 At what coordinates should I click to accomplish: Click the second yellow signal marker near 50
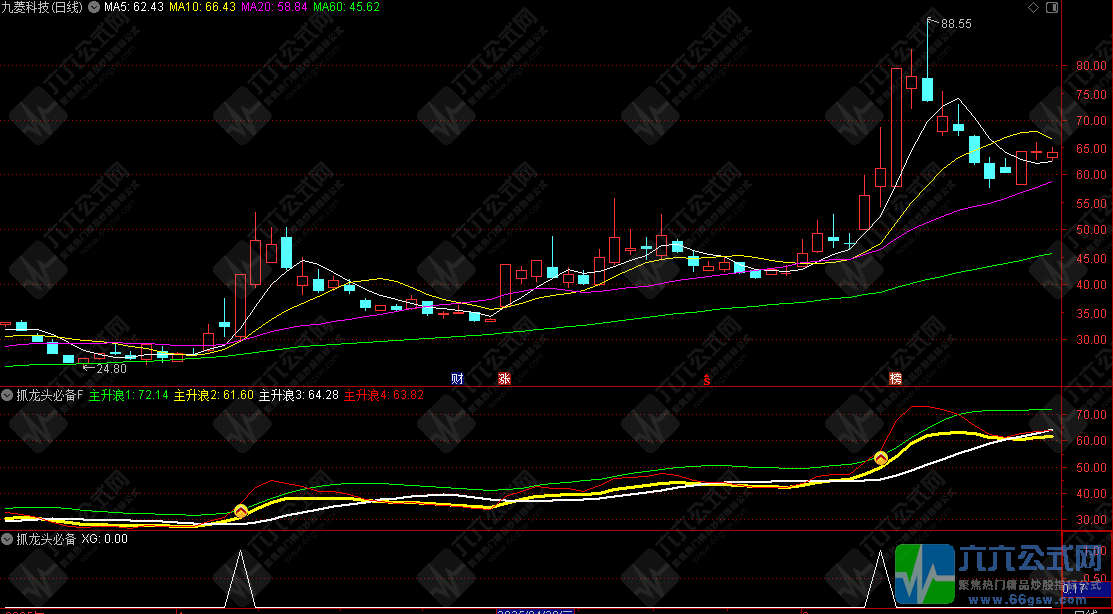click(x=881, y=458)
